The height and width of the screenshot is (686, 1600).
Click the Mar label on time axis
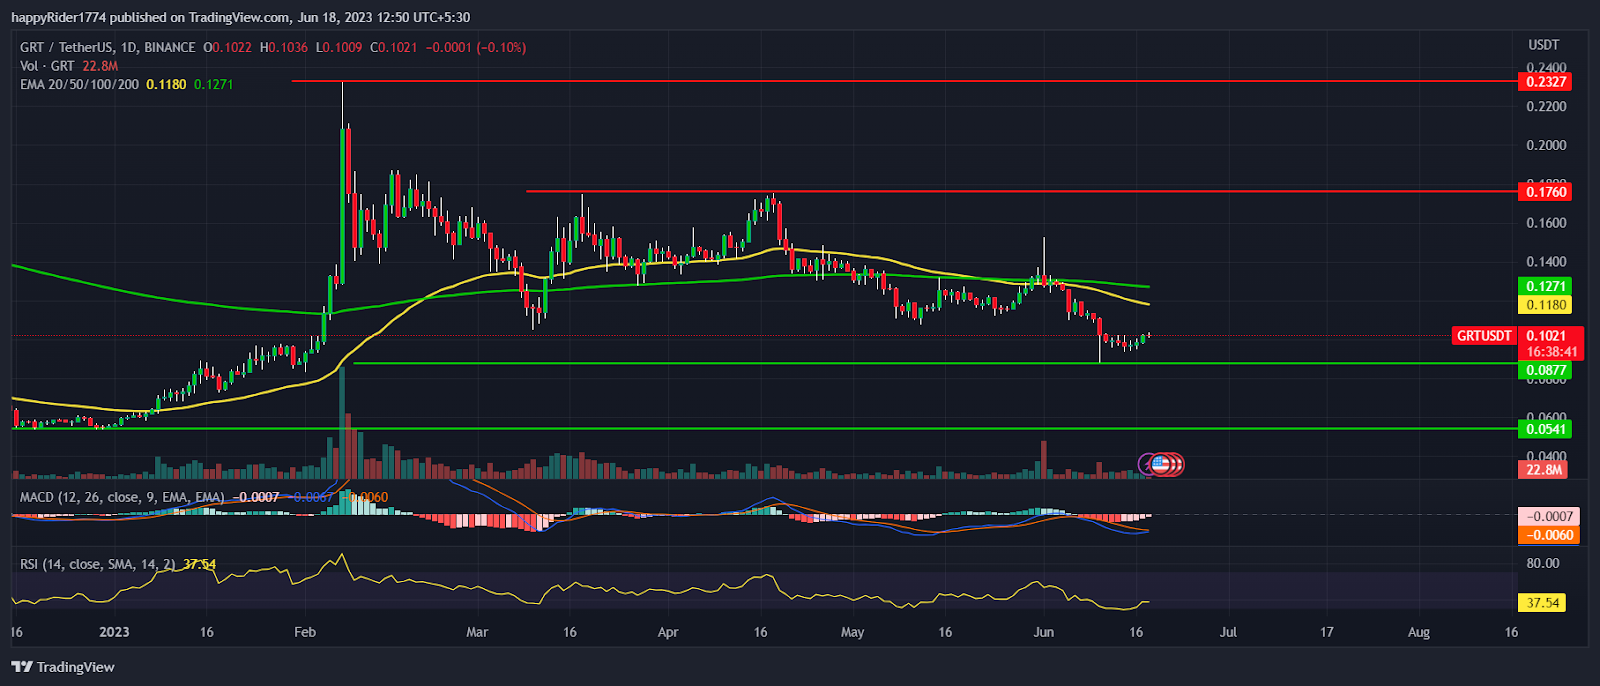coord(477,632)
